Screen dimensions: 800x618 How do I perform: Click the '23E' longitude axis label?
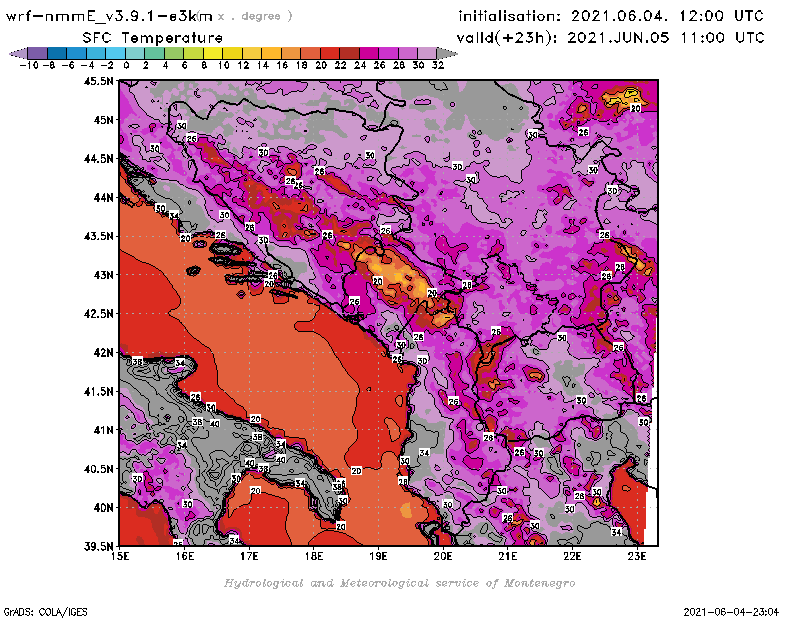[637, 556]
